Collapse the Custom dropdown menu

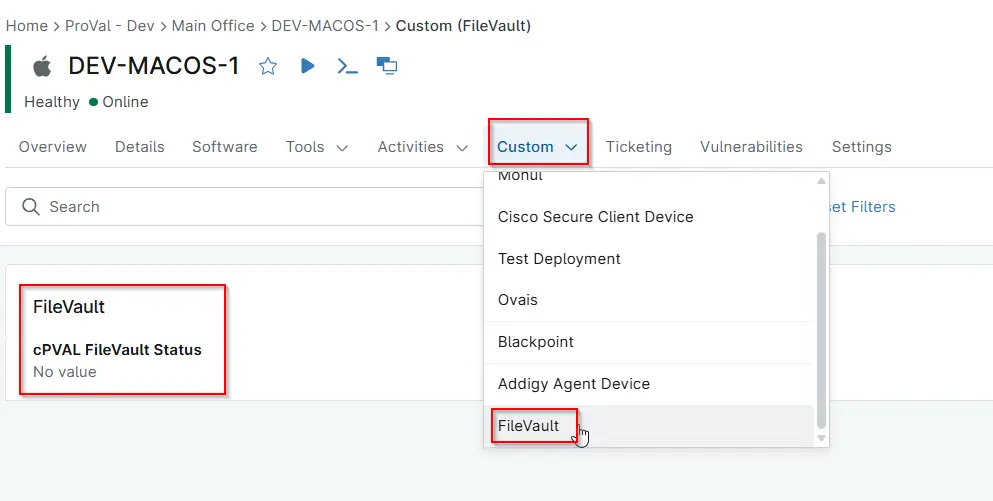click(537, 147)
